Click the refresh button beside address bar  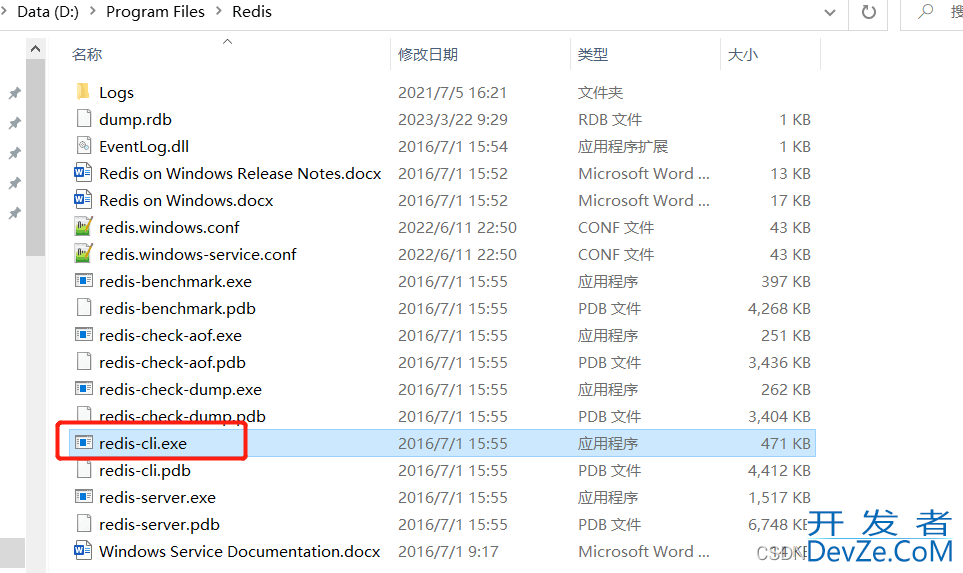(868, 13)
